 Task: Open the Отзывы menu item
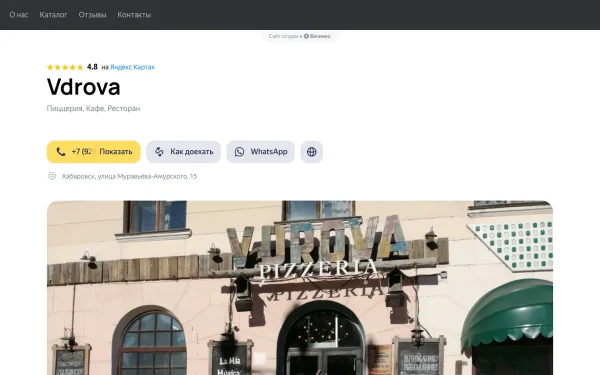click(92, 15)
